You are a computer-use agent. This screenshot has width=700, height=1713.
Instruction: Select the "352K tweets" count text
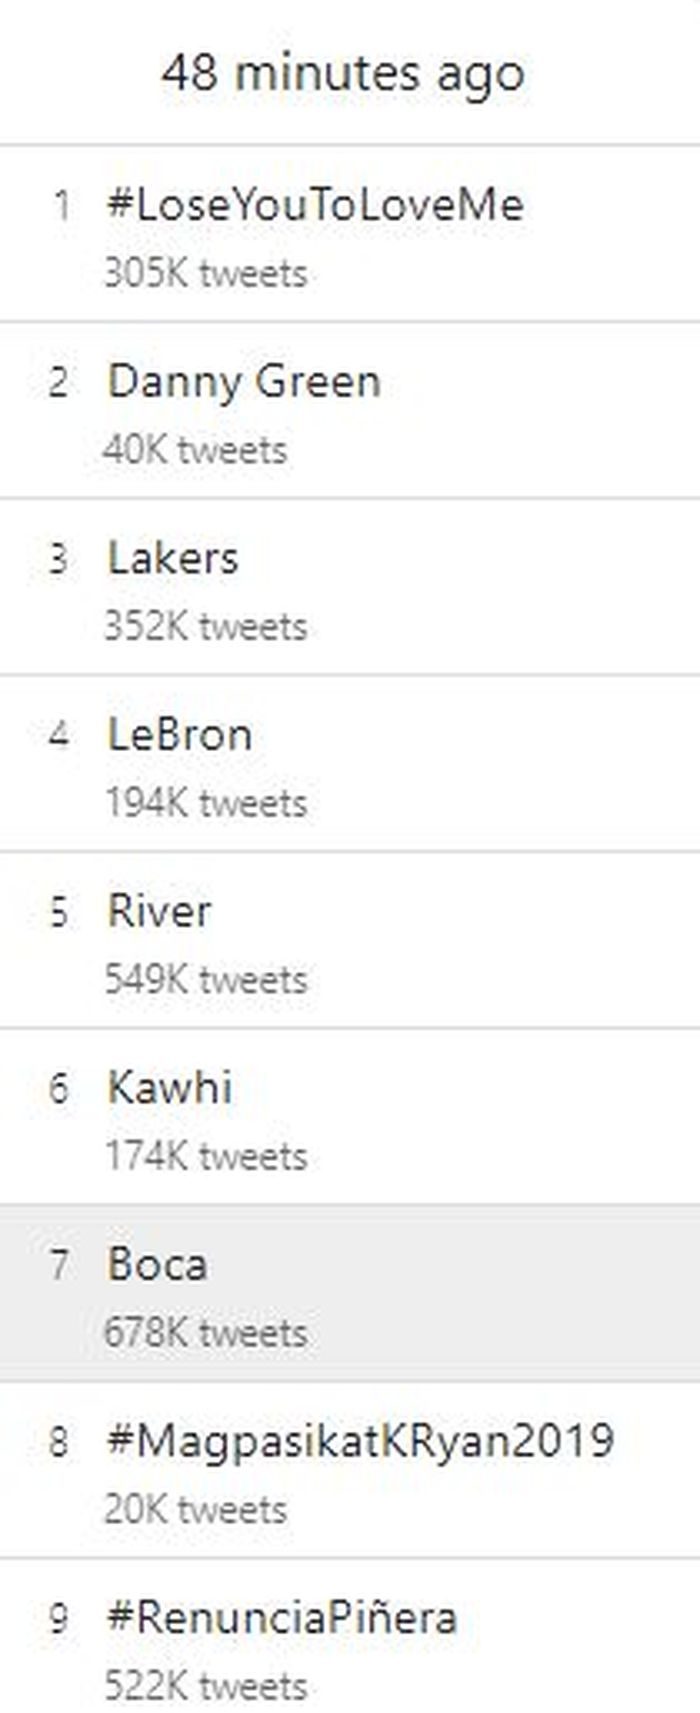click(206, 627)
